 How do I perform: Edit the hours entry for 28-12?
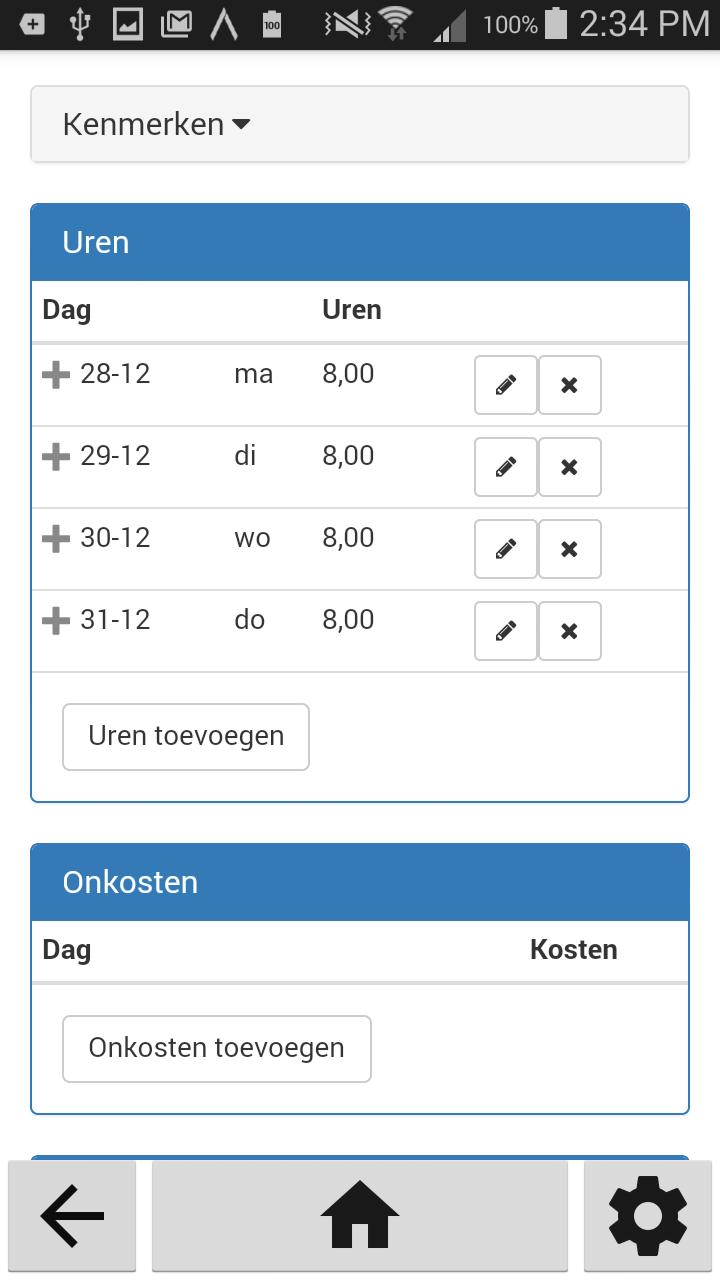tap(505, 385)
